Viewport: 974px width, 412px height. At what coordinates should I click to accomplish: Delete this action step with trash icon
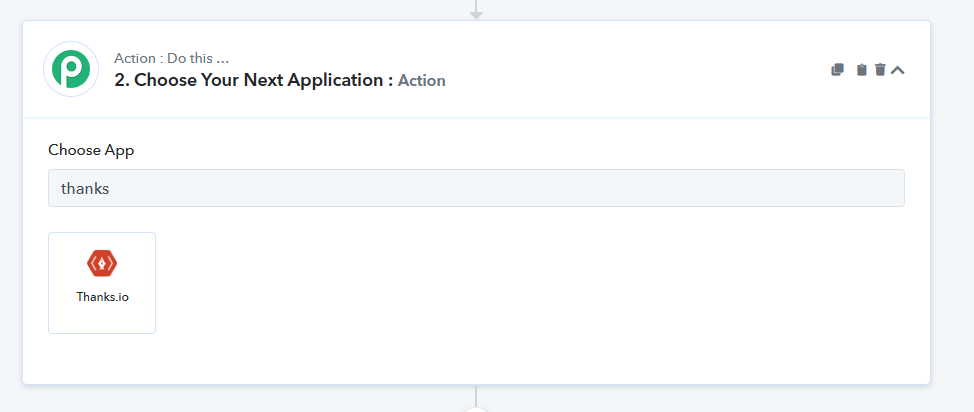(x=880, y=70)
